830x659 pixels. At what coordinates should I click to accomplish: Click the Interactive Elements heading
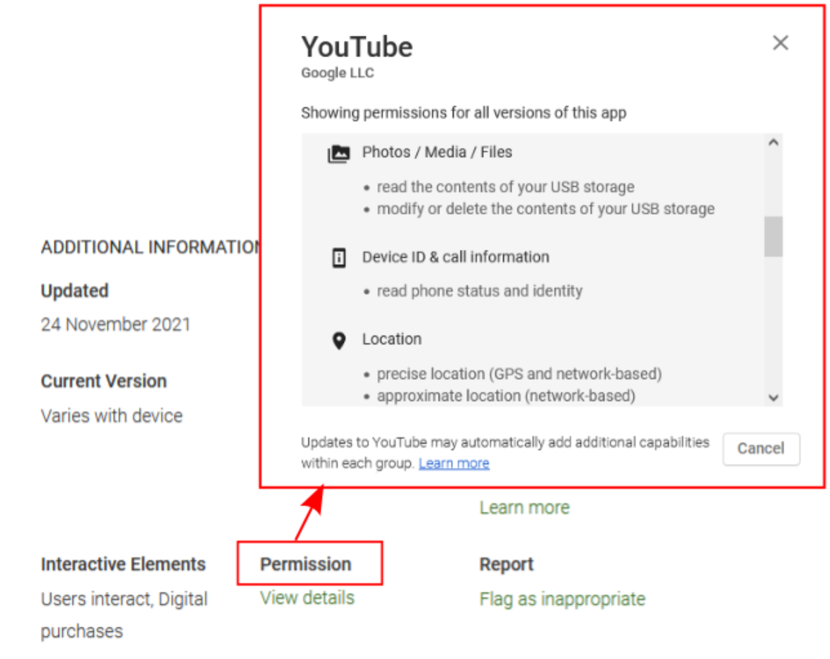click(123, 564)
